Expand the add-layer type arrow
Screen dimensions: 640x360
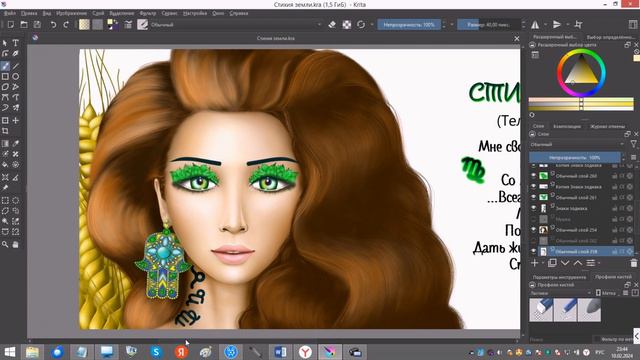(543, 263)
